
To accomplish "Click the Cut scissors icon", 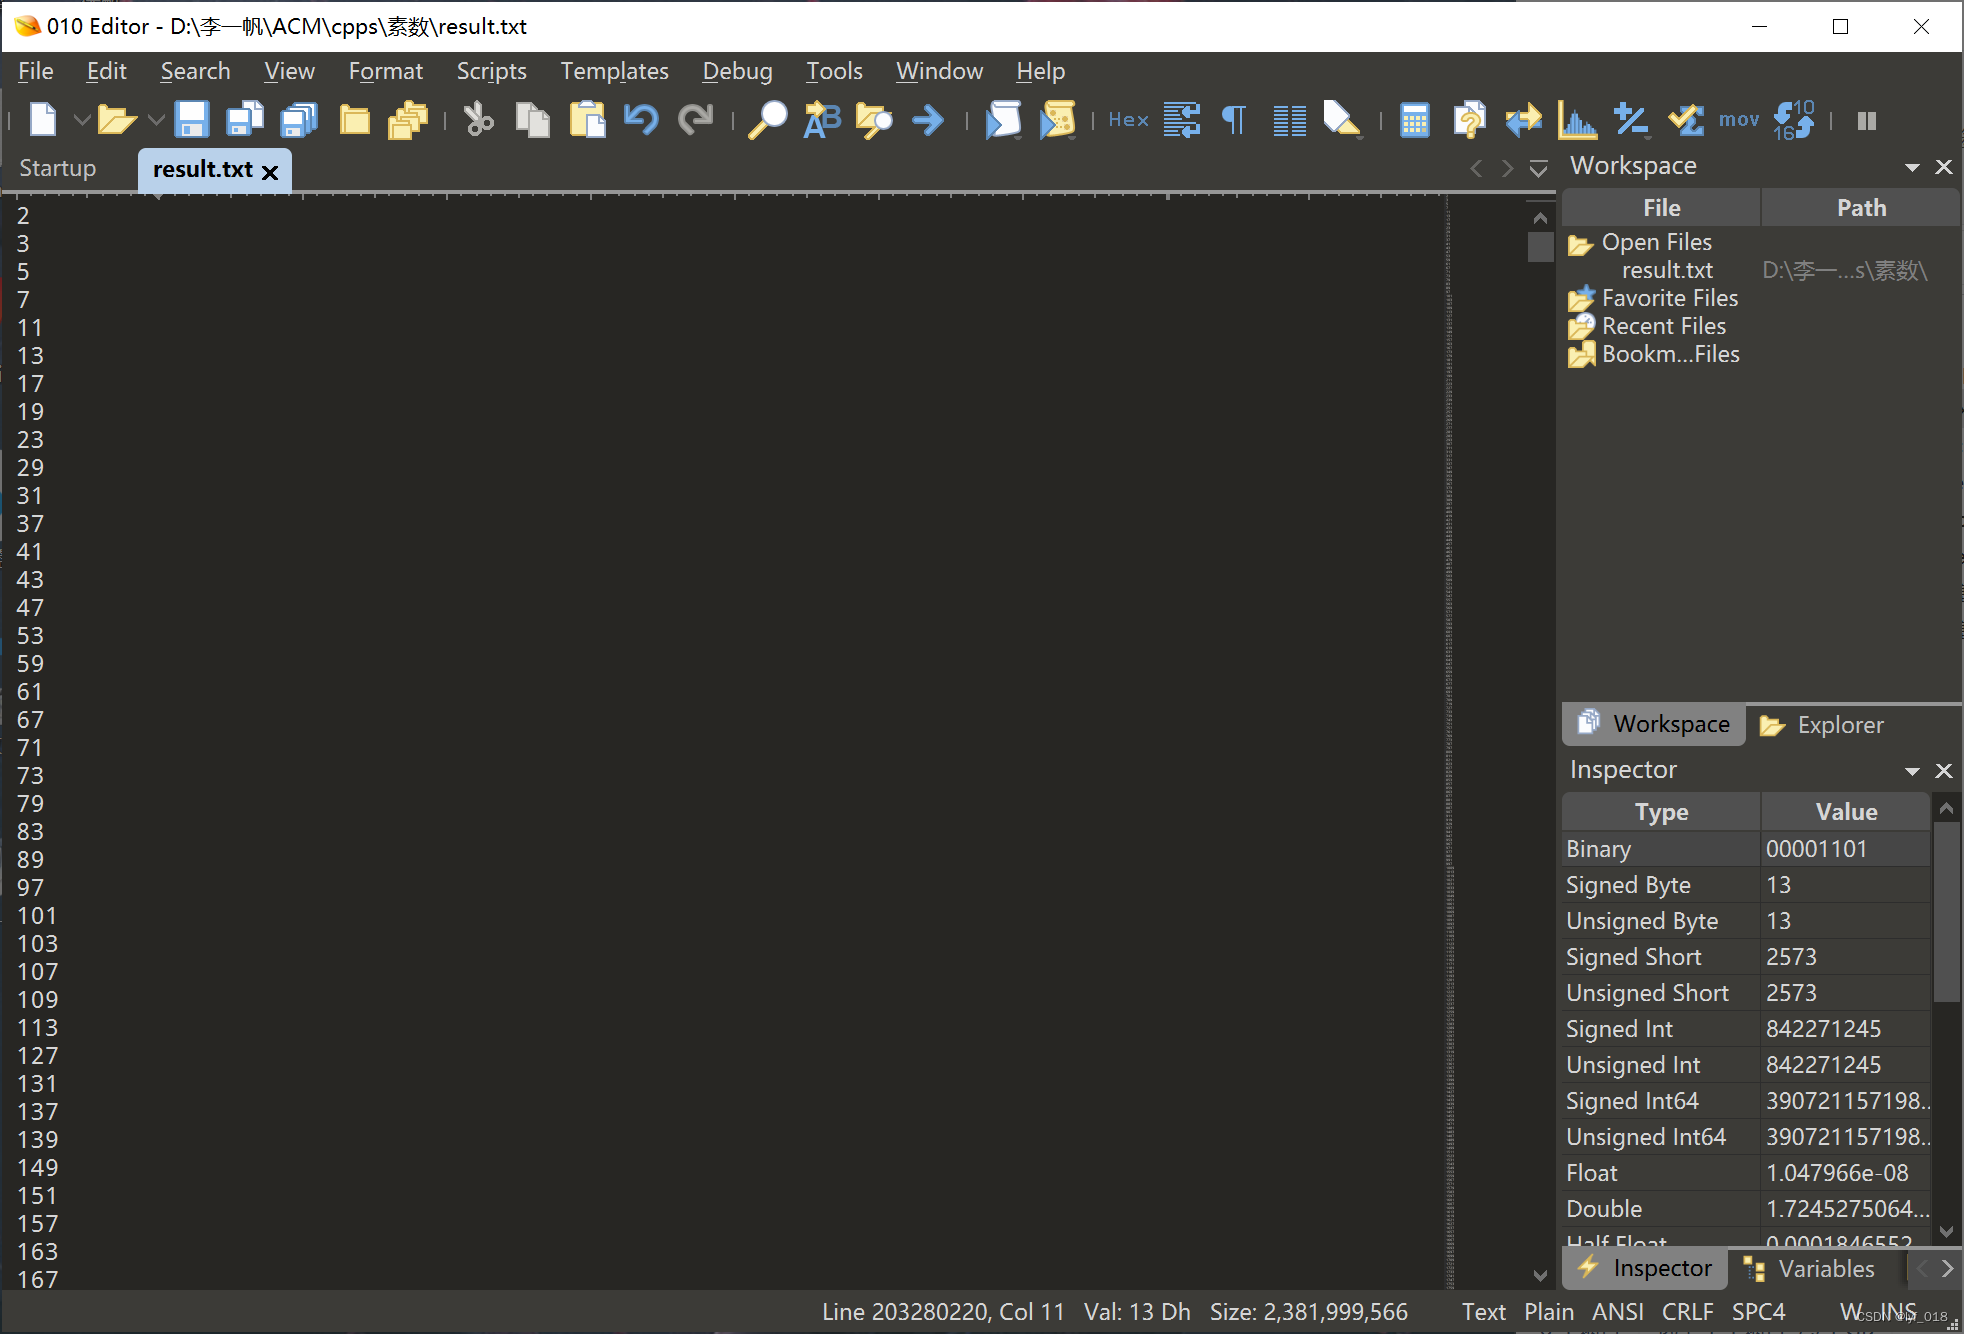I will pos(479,120).
